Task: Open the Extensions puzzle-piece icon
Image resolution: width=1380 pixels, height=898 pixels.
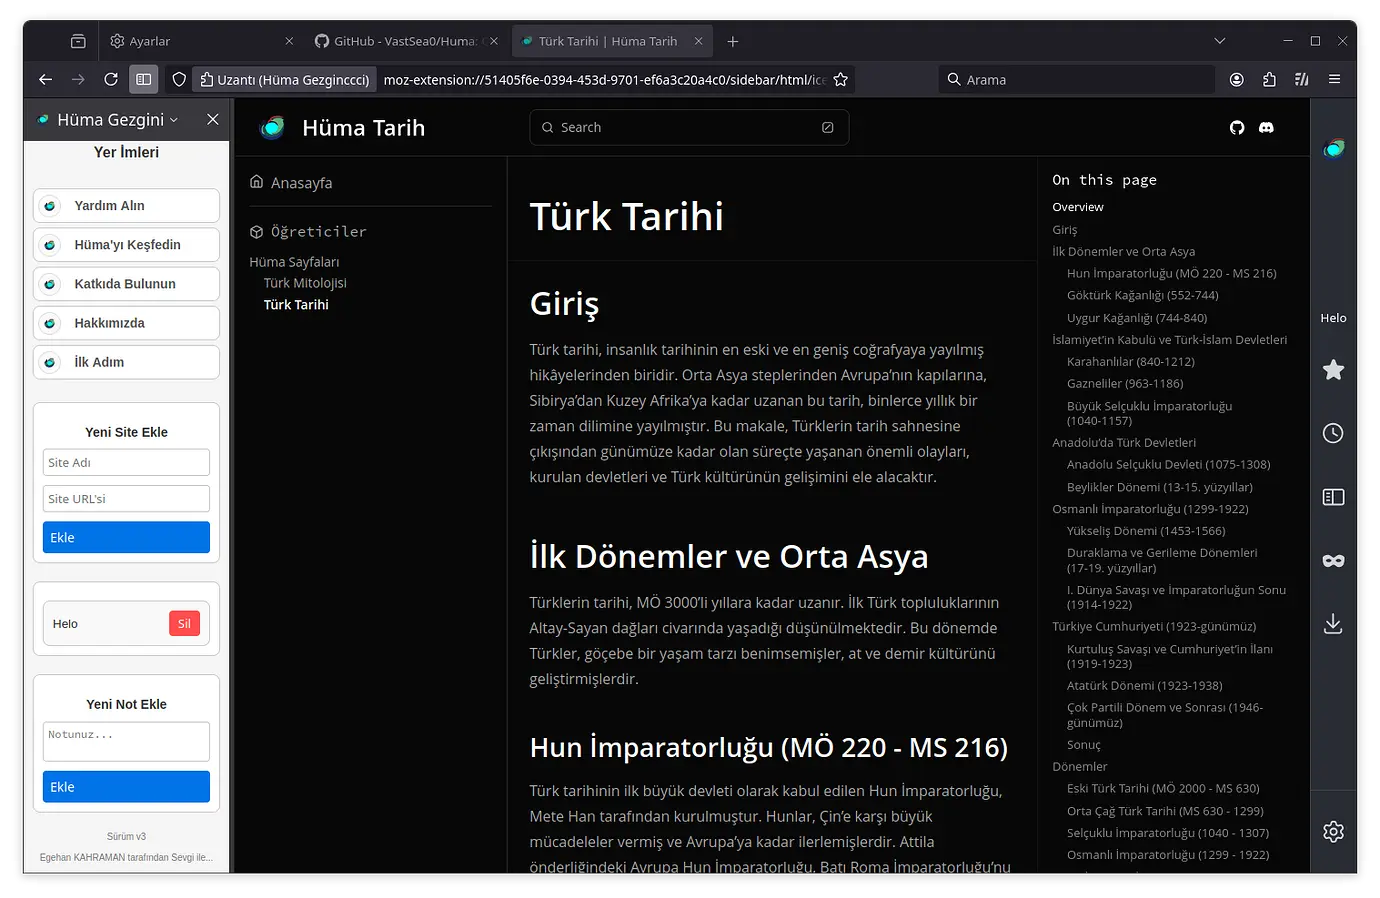Action: 1269,79
